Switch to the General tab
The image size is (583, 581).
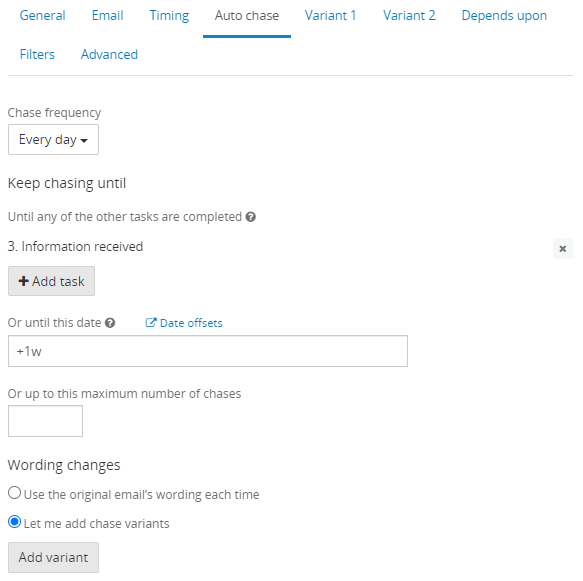(x=42, y=16)
